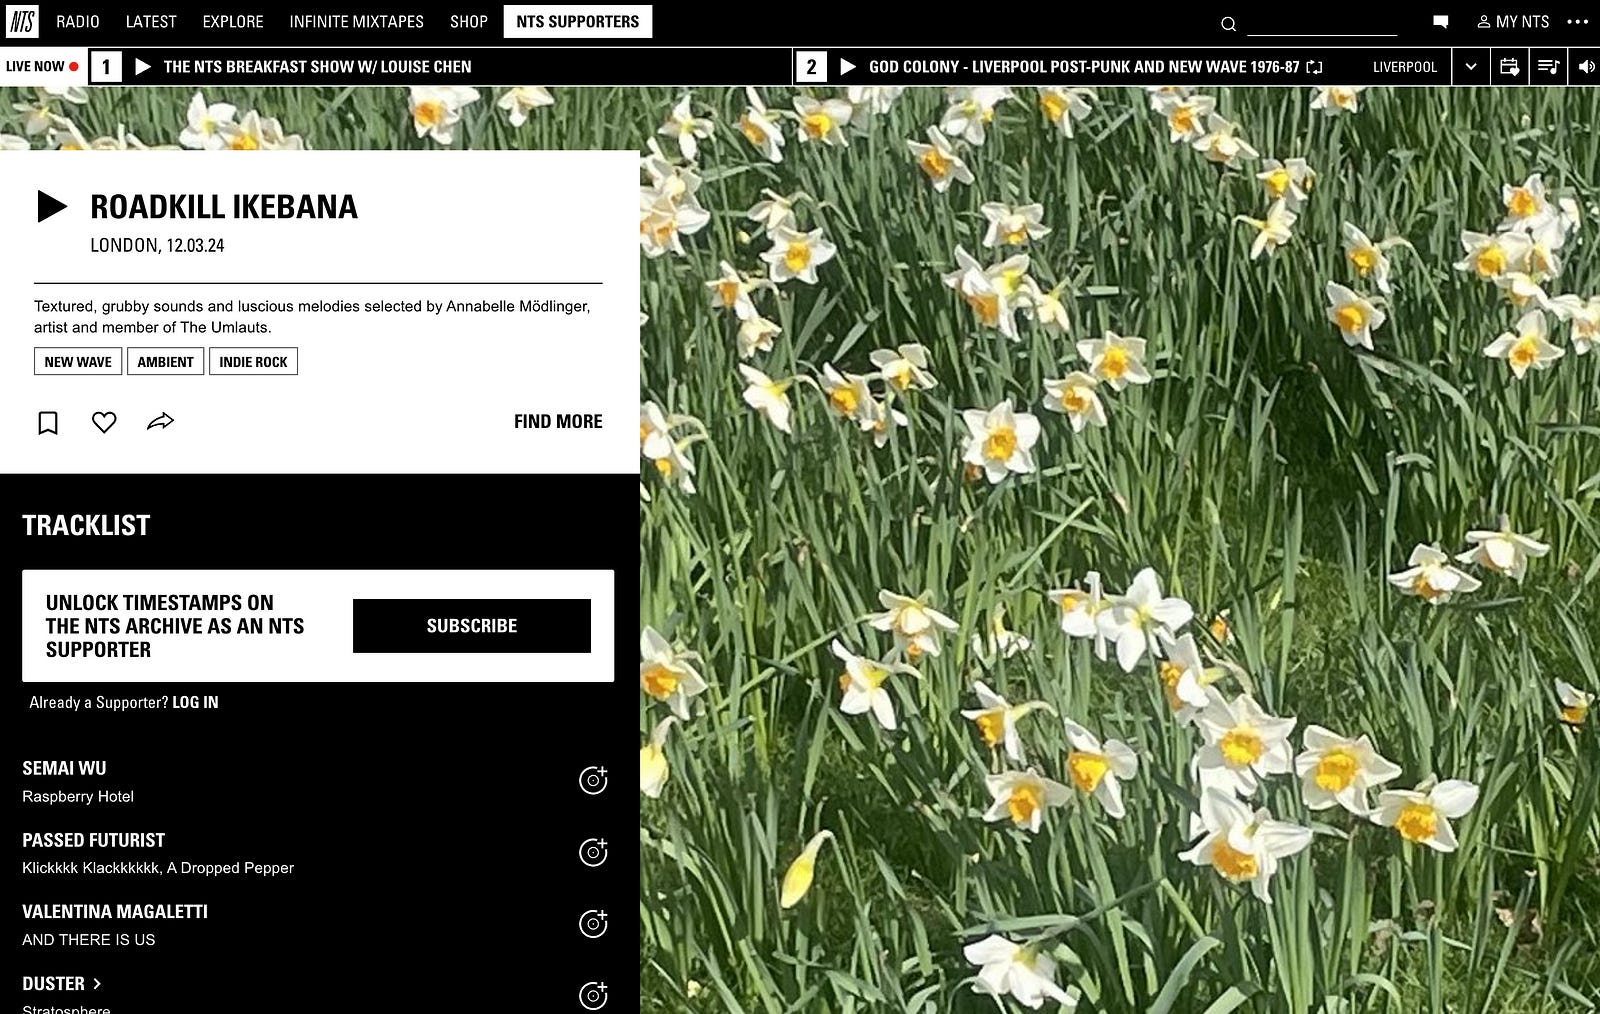Visit the Shop page
1600x1014 pixels.
(469, 21)
